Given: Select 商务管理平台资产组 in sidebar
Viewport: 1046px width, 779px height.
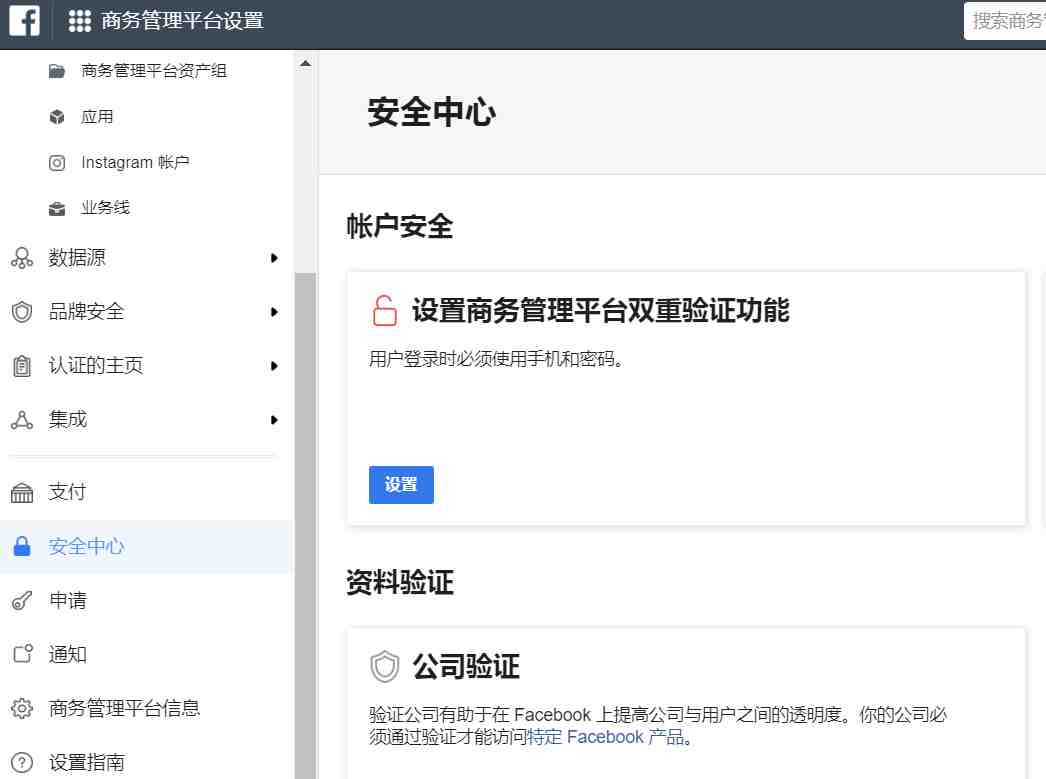Looking at the screenshot, I should pos(154,71).
